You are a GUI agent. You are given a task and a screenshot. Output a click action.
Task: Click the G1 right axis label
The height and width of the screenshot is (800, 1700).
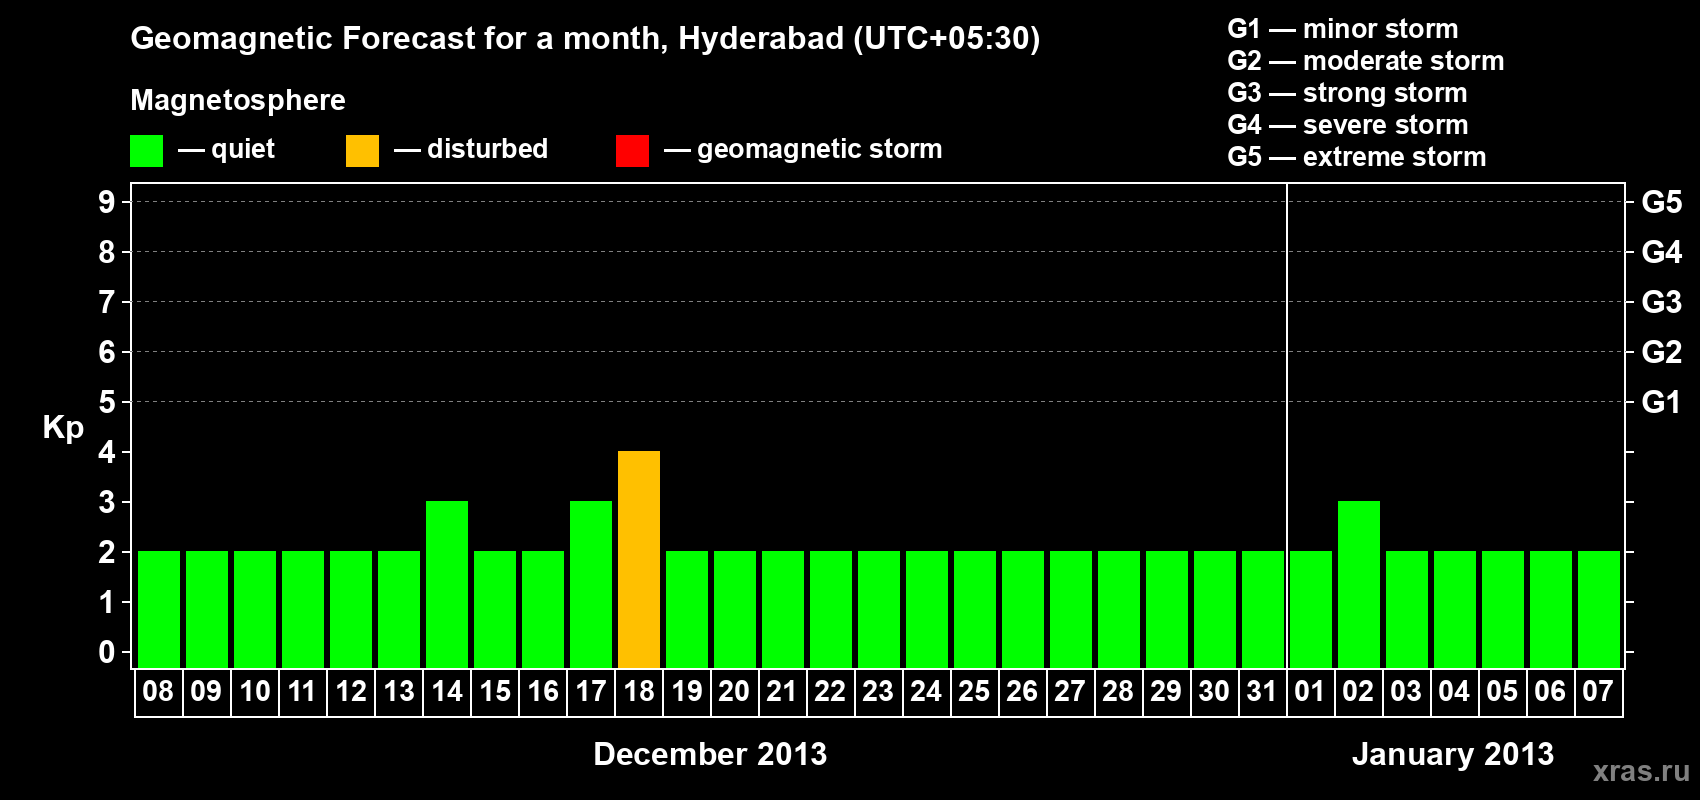[x=1662, y=402]
